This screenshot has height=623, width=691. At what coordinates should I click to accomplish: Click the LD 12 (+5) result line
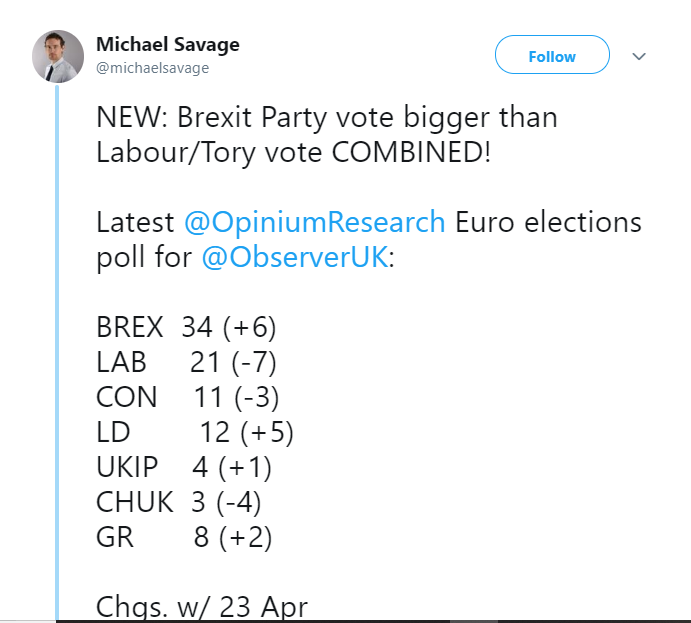pyautogui.click(x=194, y=432)
